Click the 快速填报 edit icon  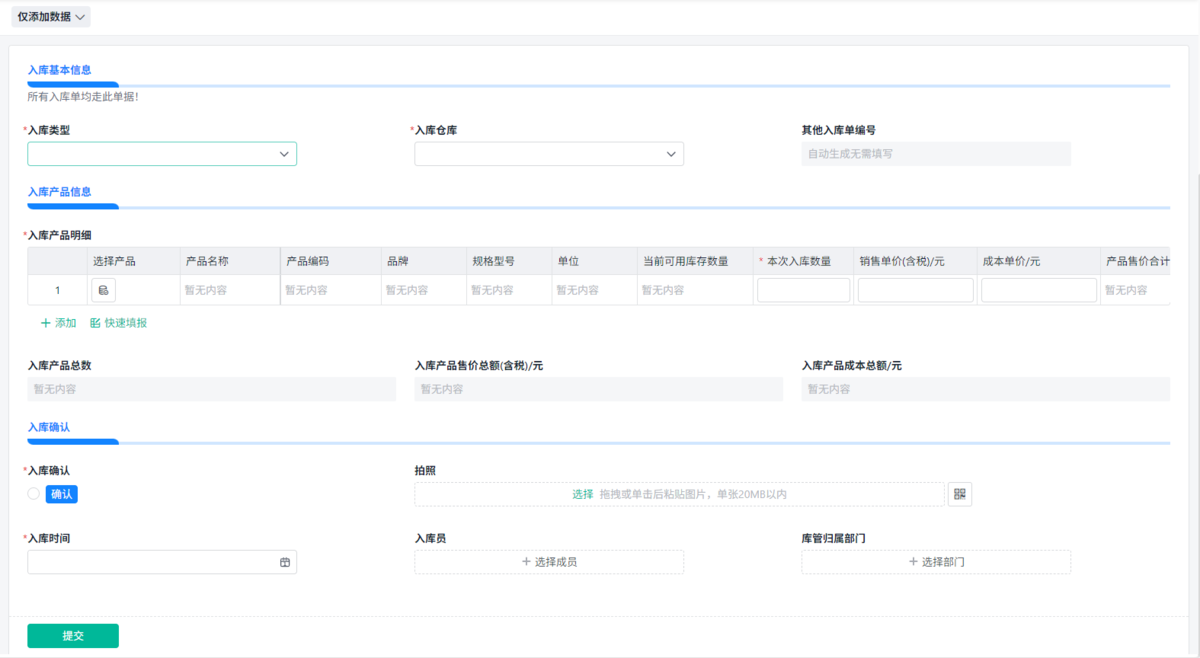click(x=95, y=323)
